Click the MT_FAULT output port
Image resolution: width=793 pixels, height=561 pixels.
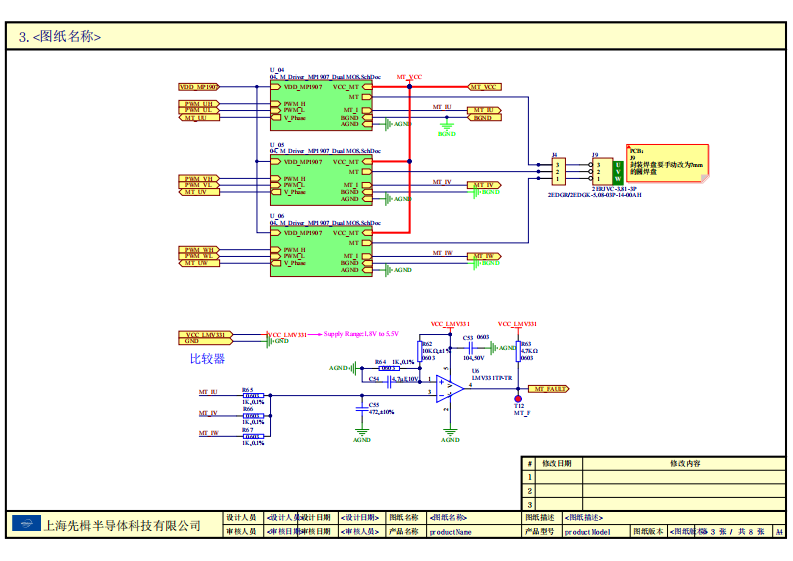click(549, 389)
